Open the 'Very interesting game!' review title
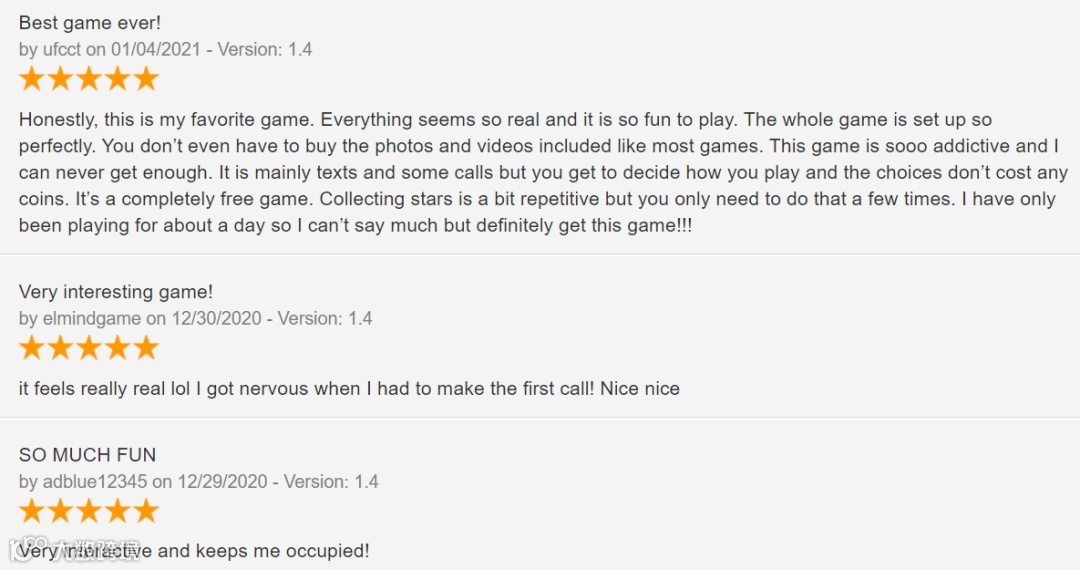The width and height of the screenshot is (1080, 570). [116, 292]
